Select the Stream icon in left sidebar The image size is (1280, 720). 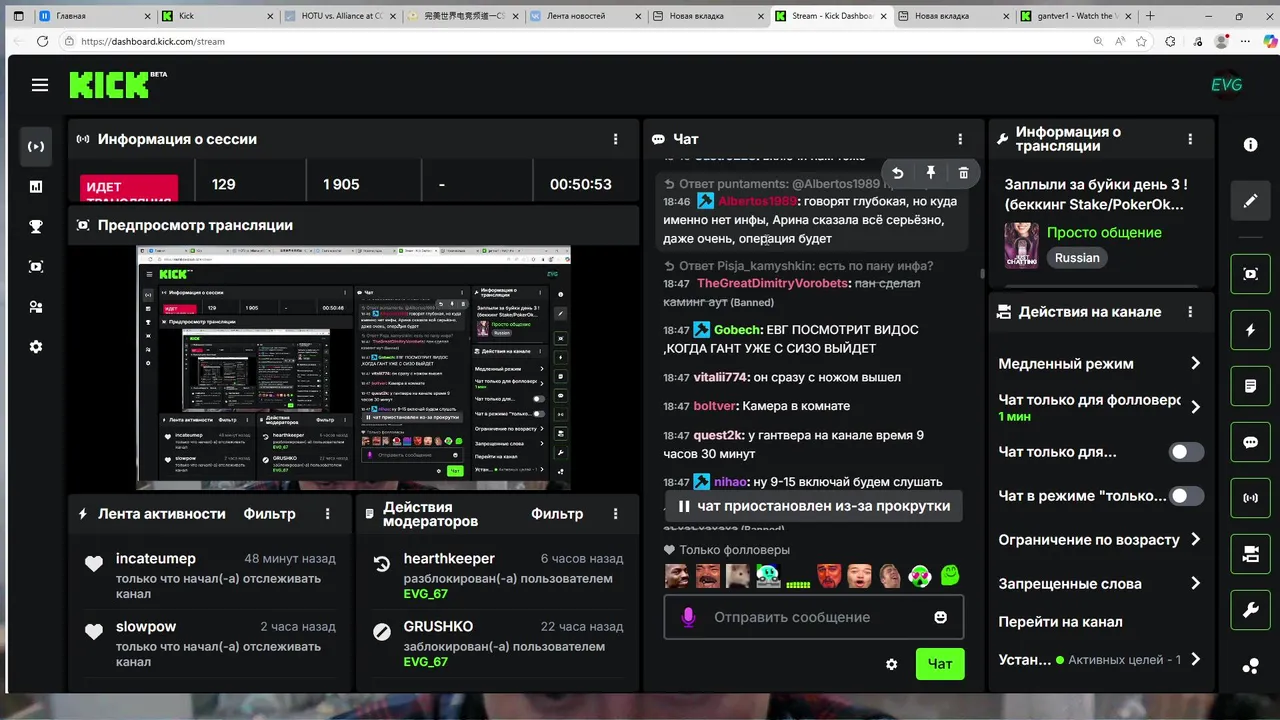click(x=36, y=147)
